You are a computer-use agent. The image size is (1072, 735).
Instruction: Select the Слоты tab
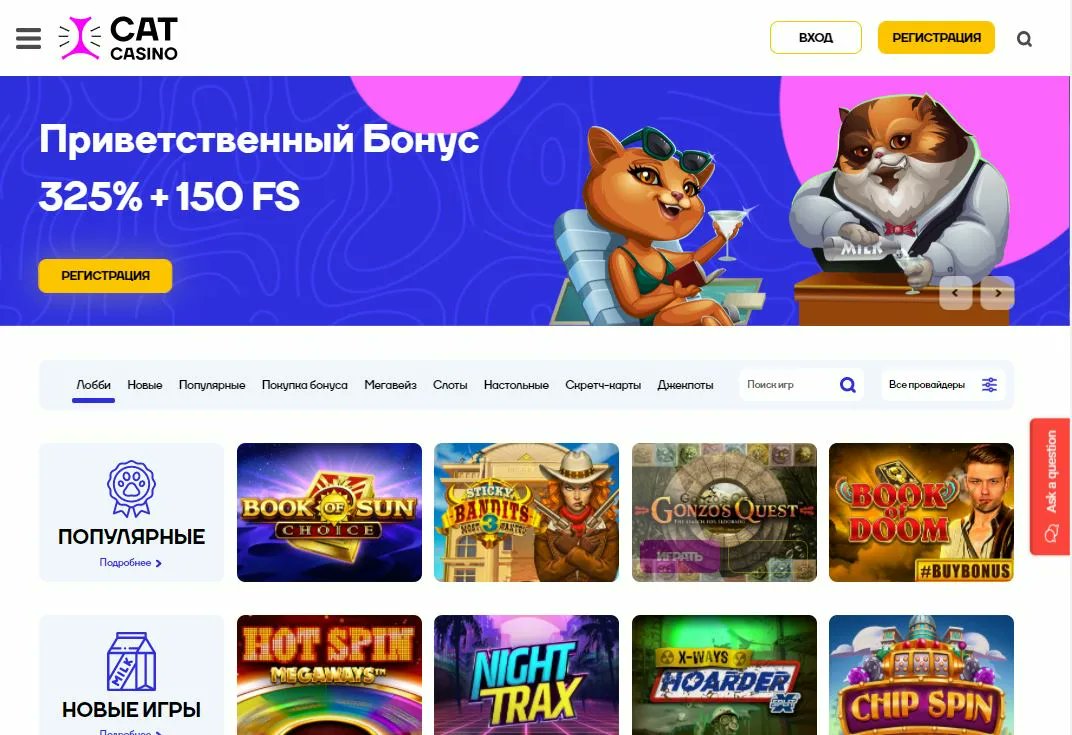point(450,385)
